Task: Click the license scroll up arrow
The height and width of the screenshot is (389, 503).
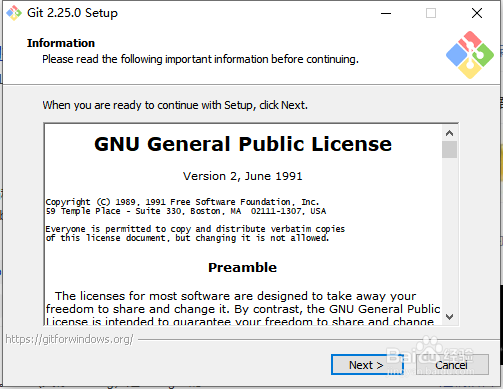Action: click(449, 133)
